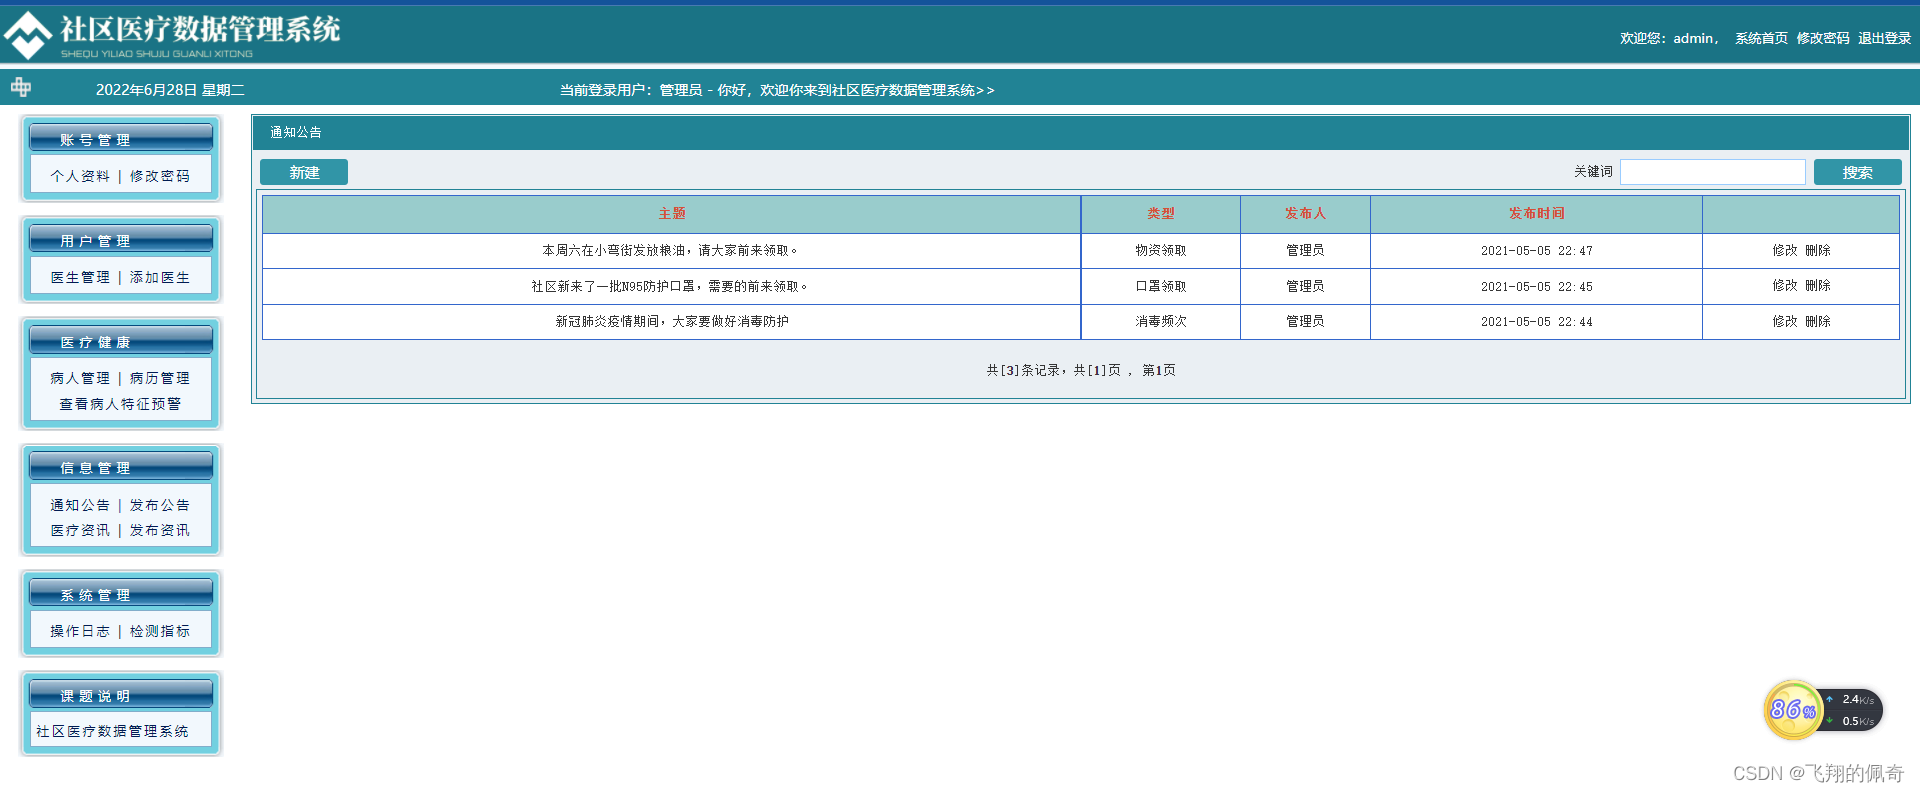Click the 主题 column header
The image size is (1920, 792).
point(672,213)
